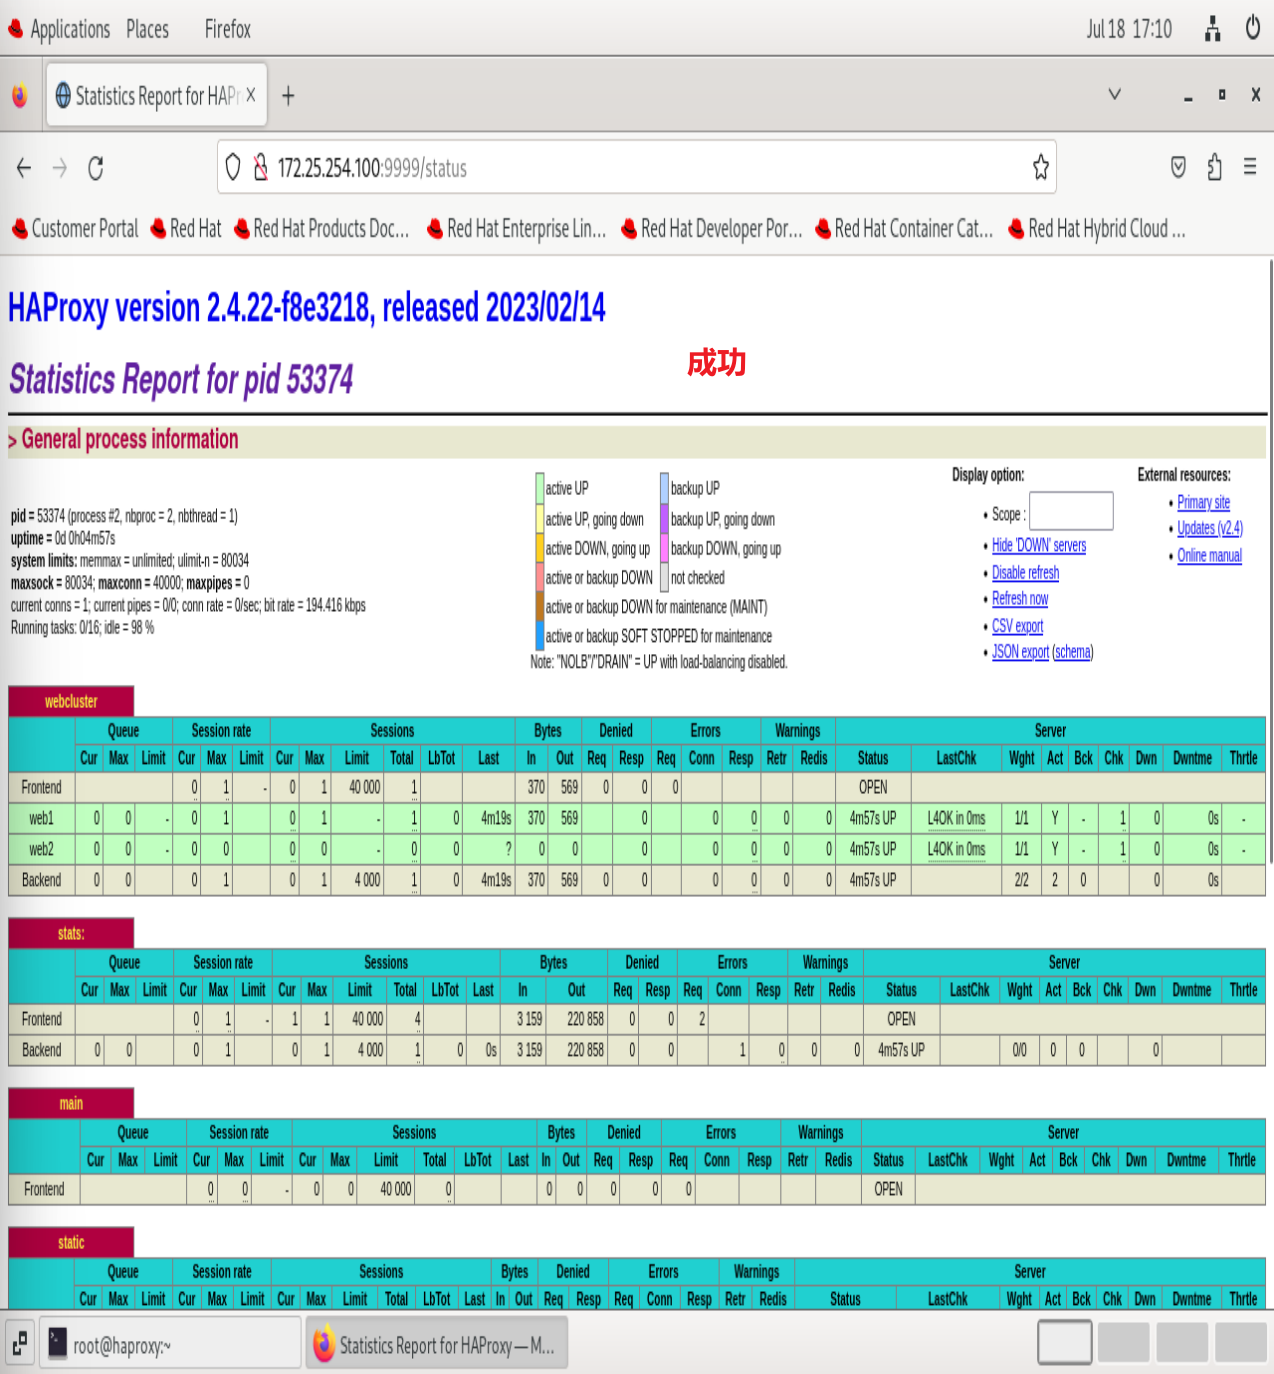
Task: Open Red Hat Products Doc bookmark
Action: point(322,229)
